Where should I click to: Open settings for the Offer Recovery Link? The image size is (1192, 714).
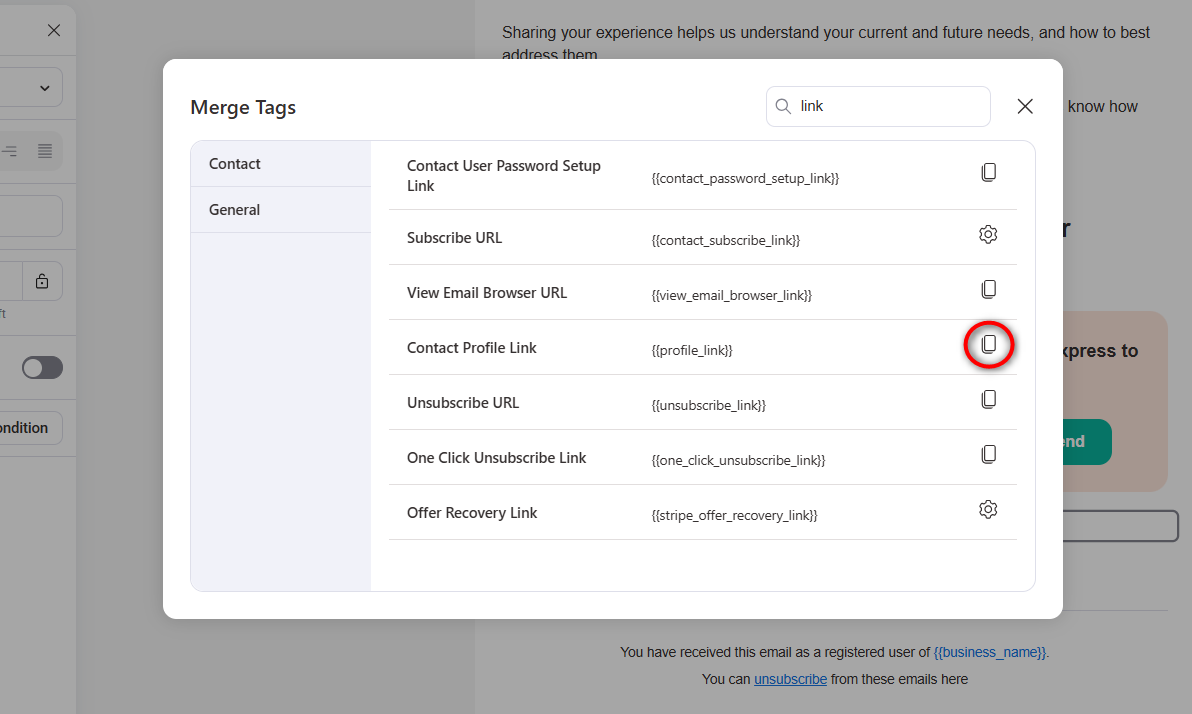tap(988, 509)
